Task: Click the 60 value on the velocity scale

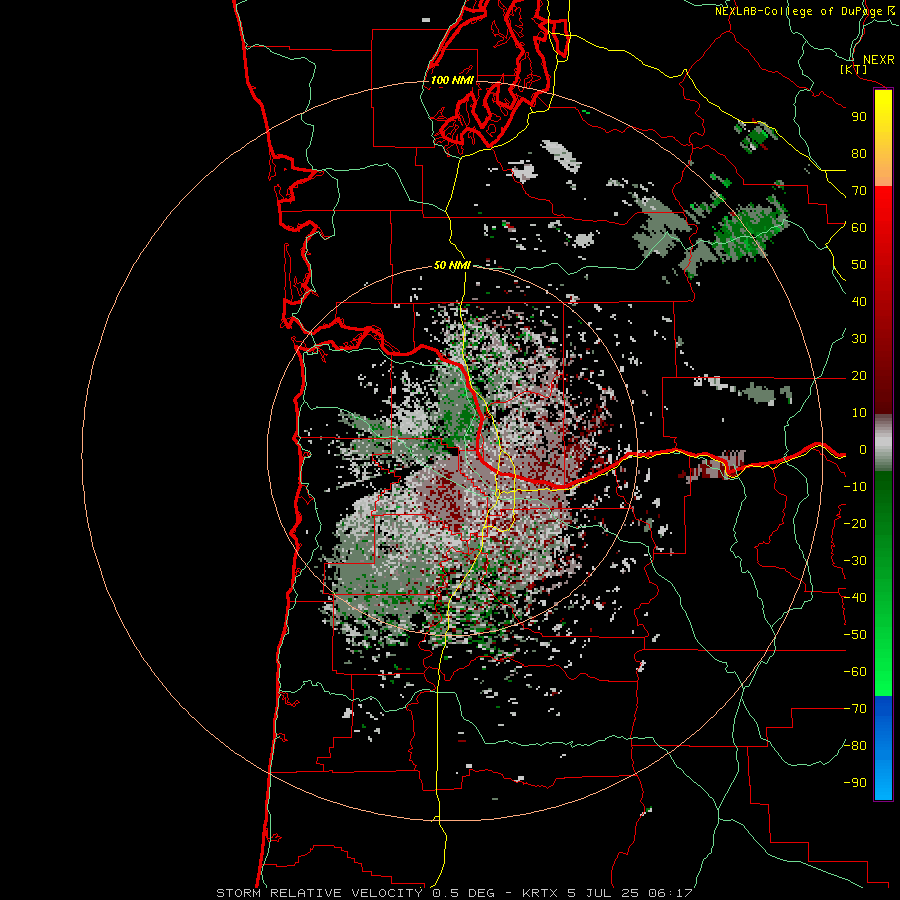Action: pyautogui.click(x=859, y=228)
